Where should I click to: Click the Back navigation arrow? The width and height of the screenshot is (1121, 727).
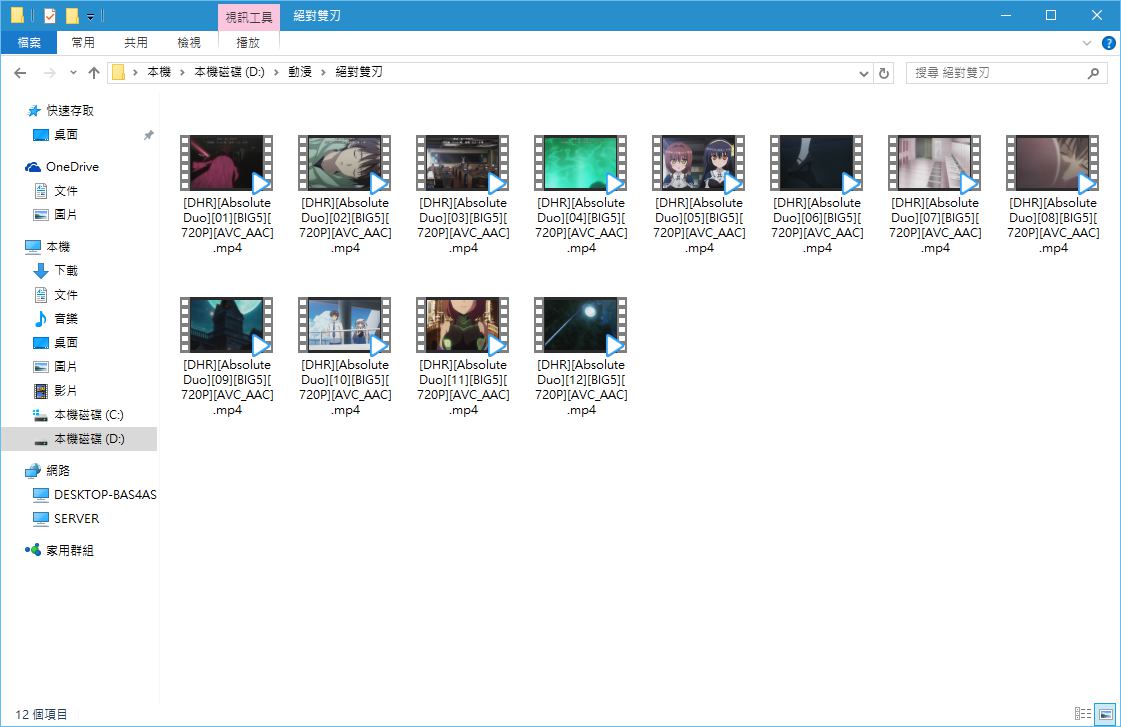[x=20, y=73]
